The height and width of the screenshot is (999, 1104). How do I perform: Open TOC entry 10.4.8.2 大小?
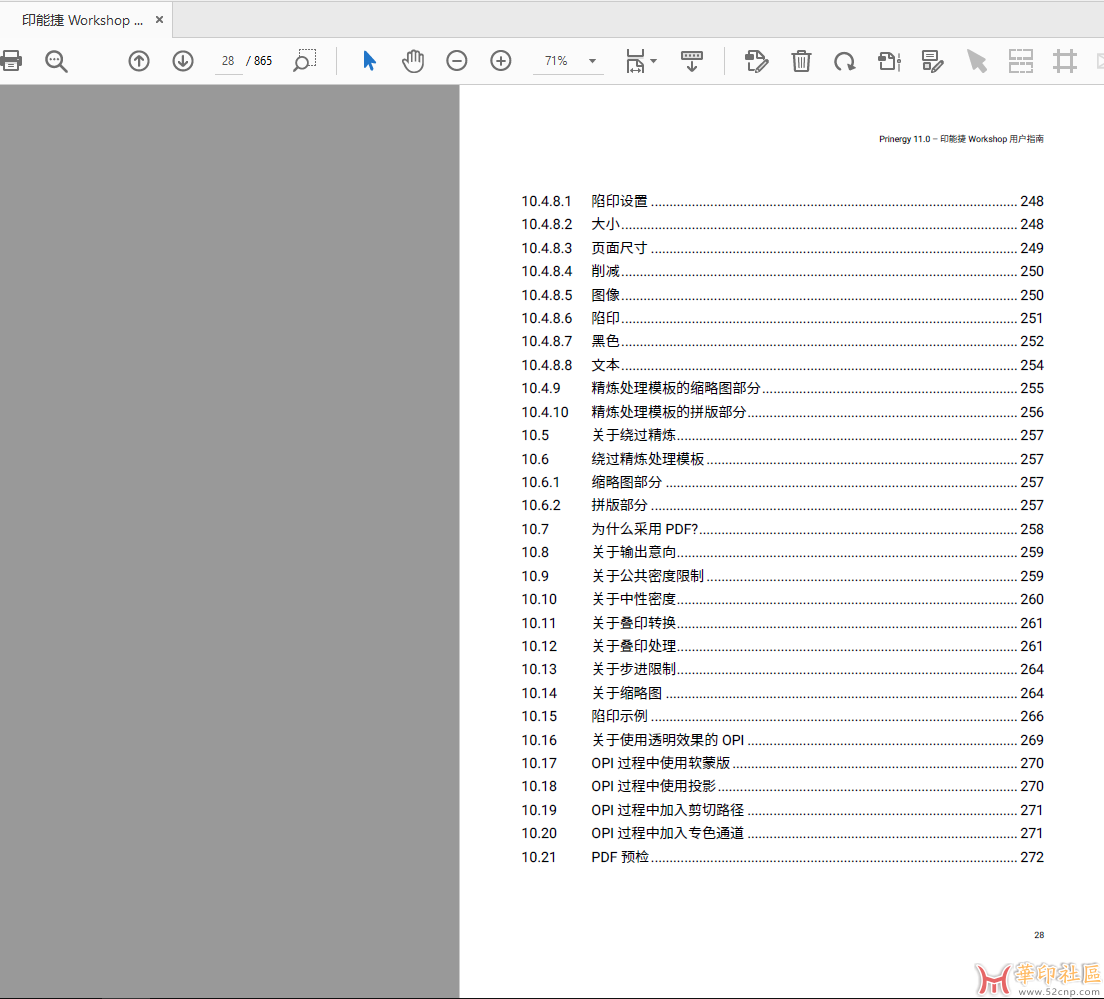(x=782, y=225)
